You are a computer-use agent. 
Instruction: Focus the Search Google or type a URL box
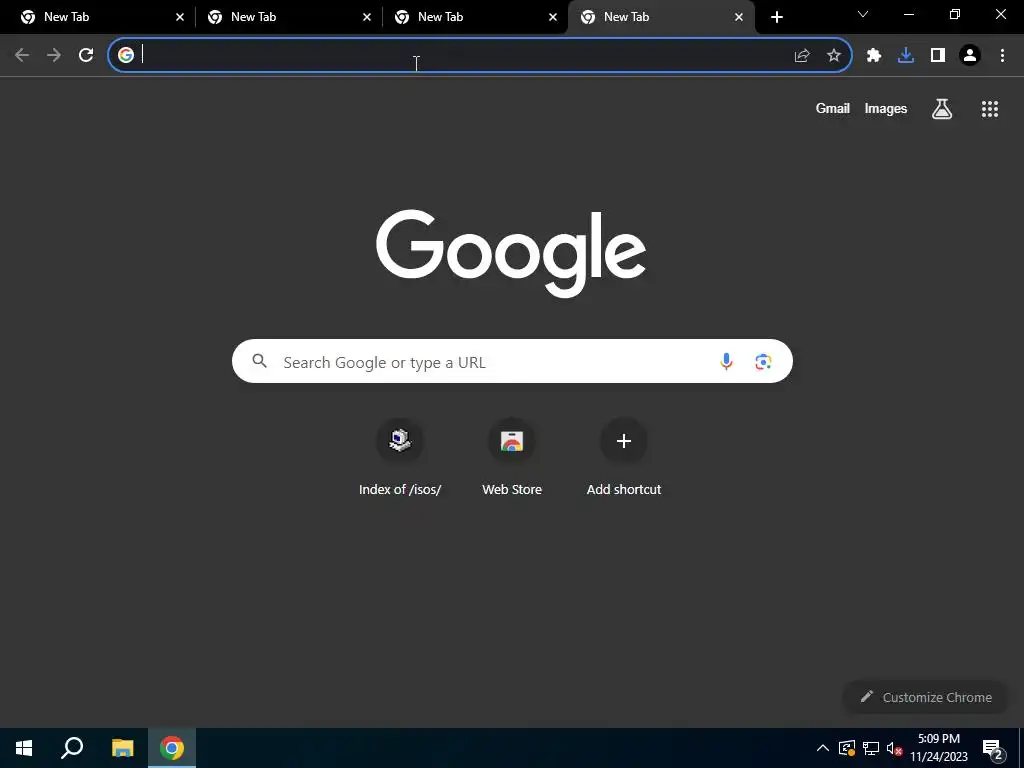512,361
